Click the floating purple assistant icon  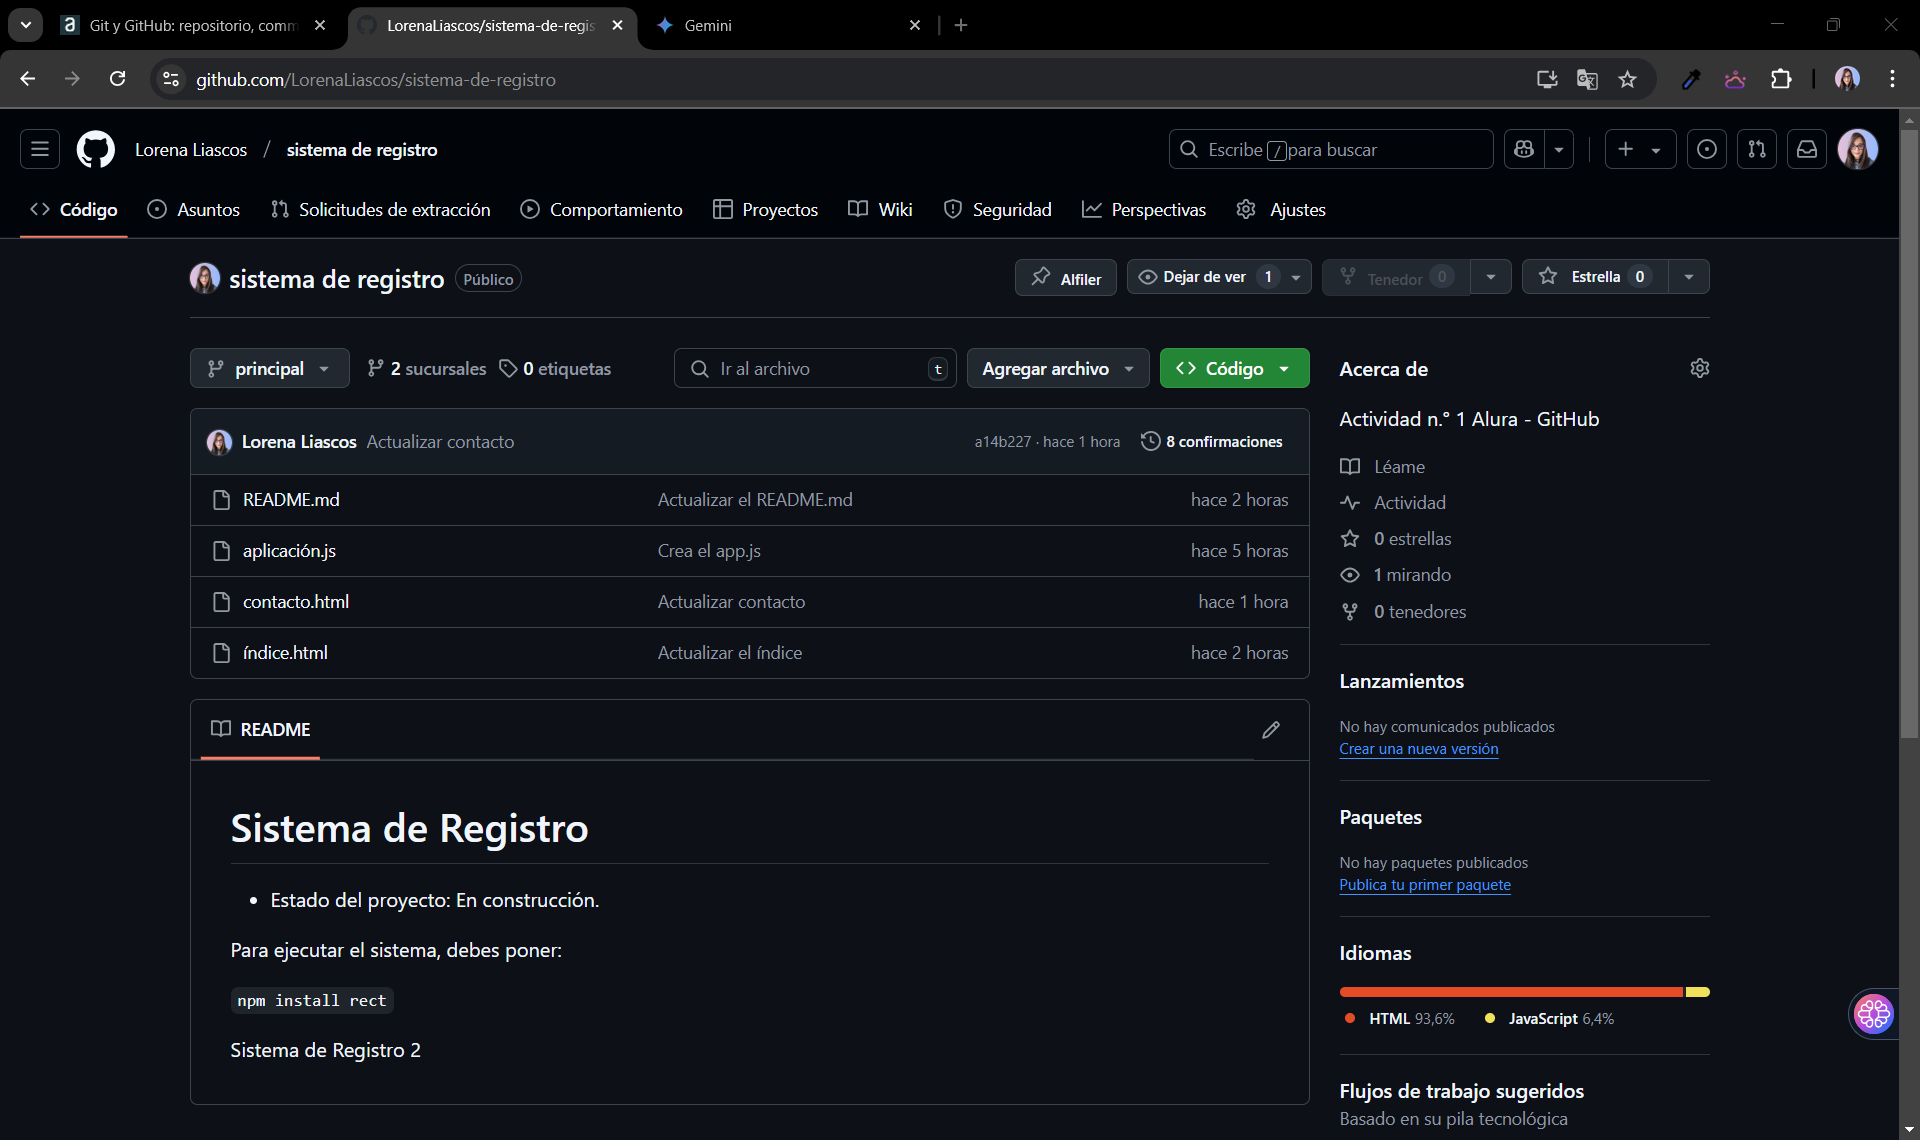(x=1873, y=1014)
